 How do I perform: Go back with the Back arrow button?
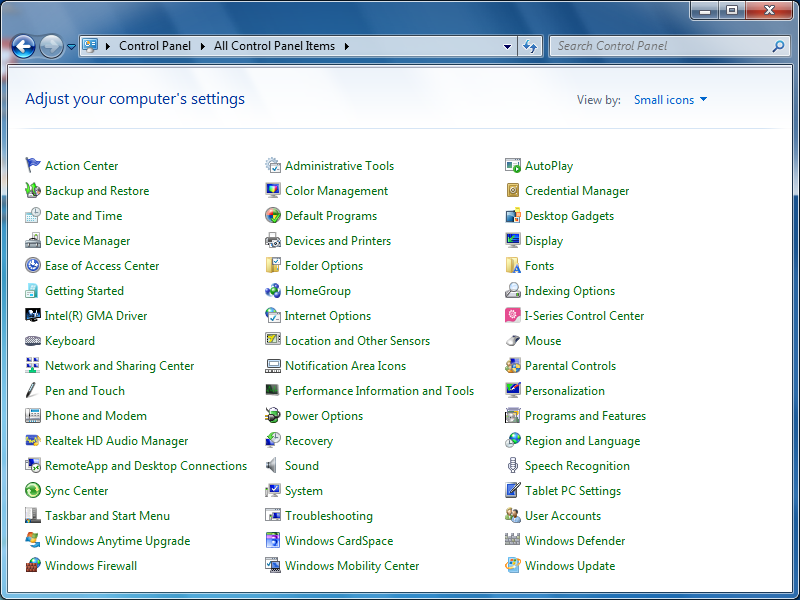23,46
